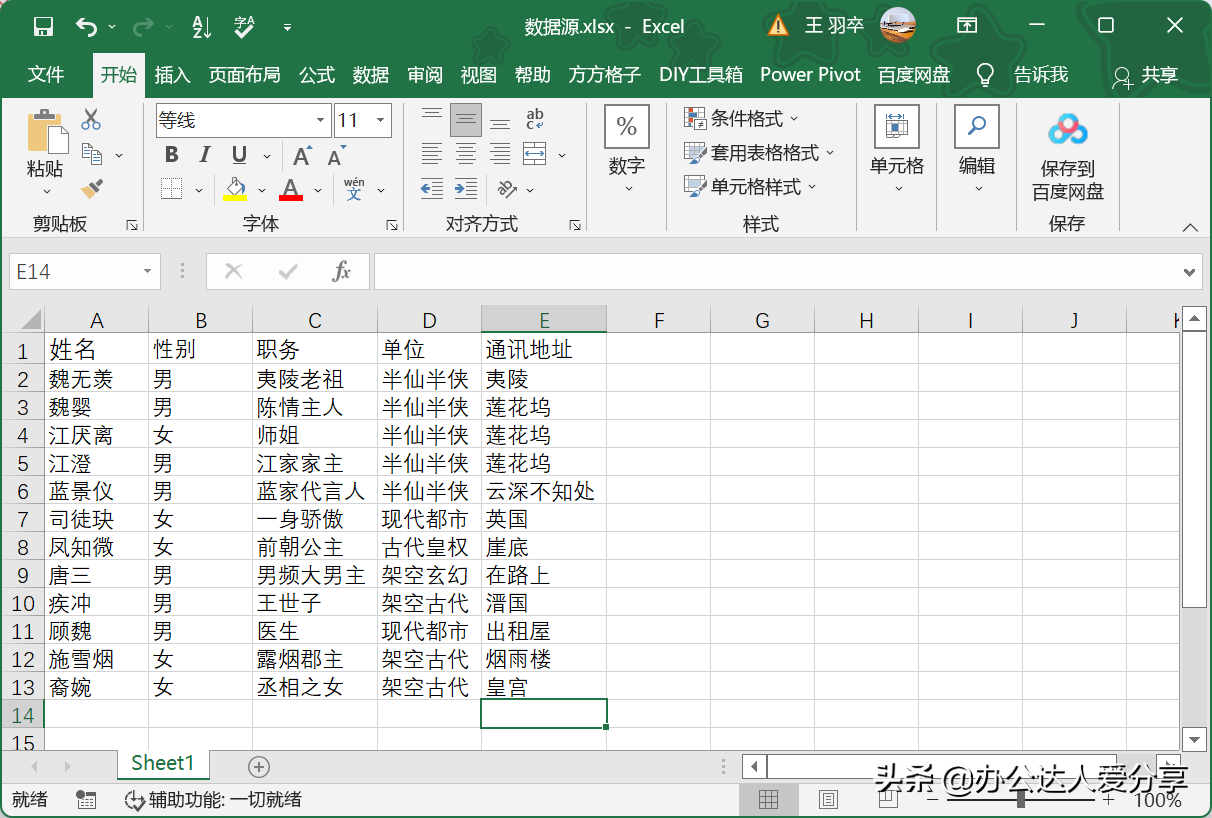Open the ribbon display options icon
Image resolution: width=1212 pixels, height=818 pixels.
pos(967,26)
